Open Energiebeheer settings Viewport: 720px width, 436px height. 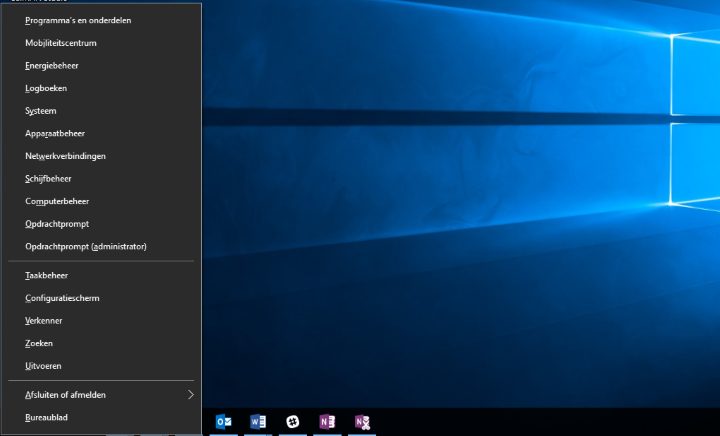coord(52,66)
